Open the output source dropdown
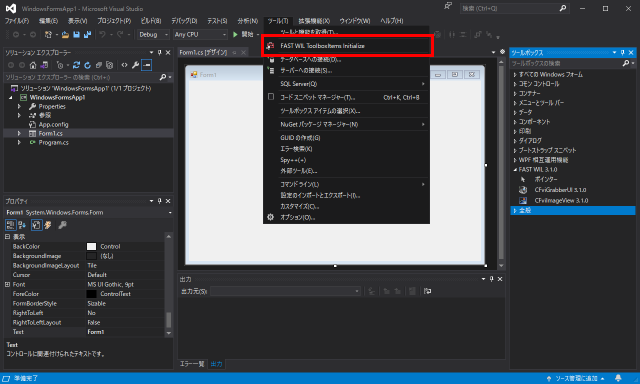This screenshot has width=640, height=384. tap(285, 291)
